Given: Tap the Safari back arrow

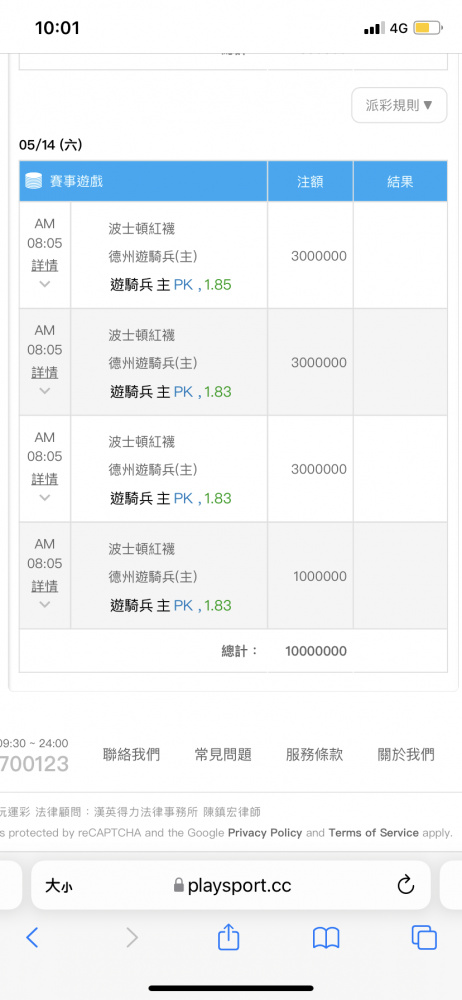Looking at the screenshot, I should 33,937.
